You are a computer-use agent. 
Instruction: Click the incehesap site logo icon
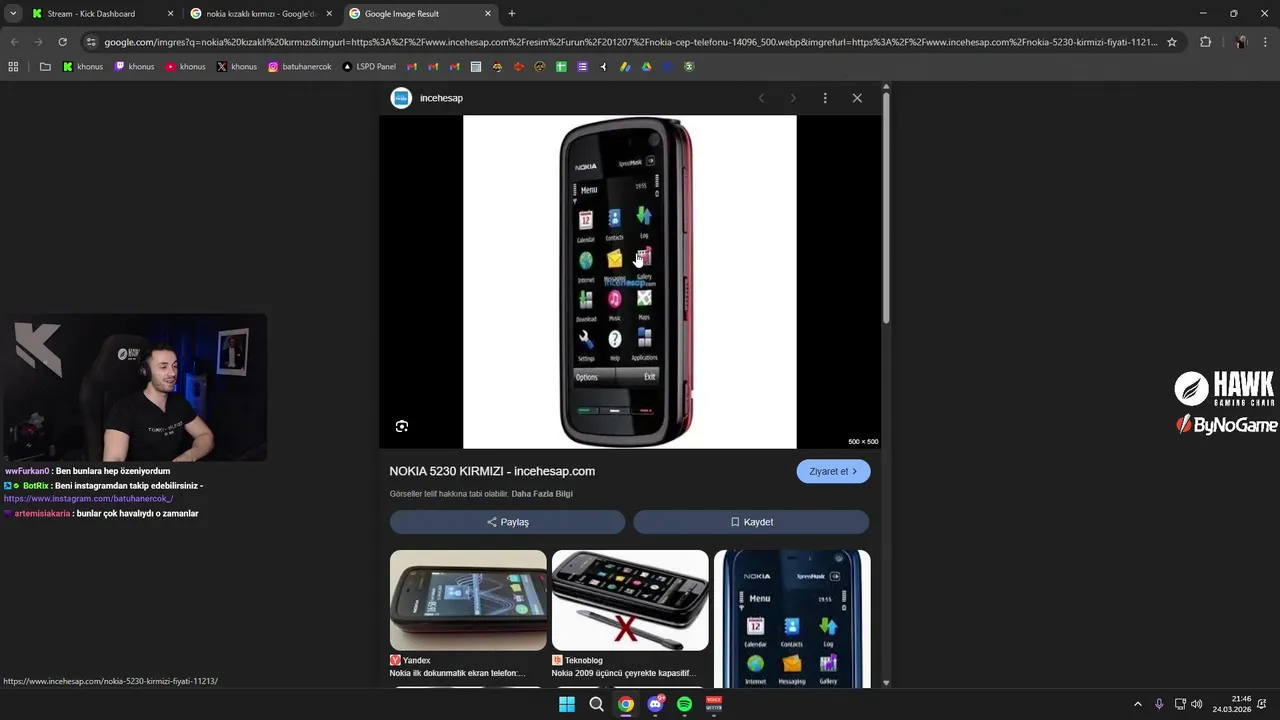pos(401,98)
